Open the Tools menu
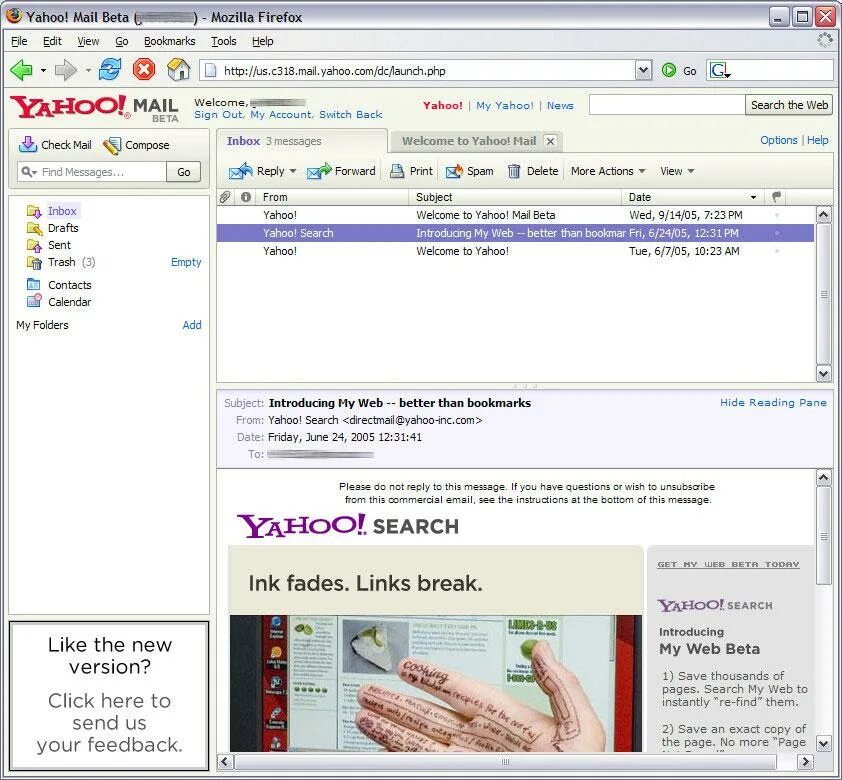The height and width of the screenshot is (780, 842). click(x=223, y=41)
